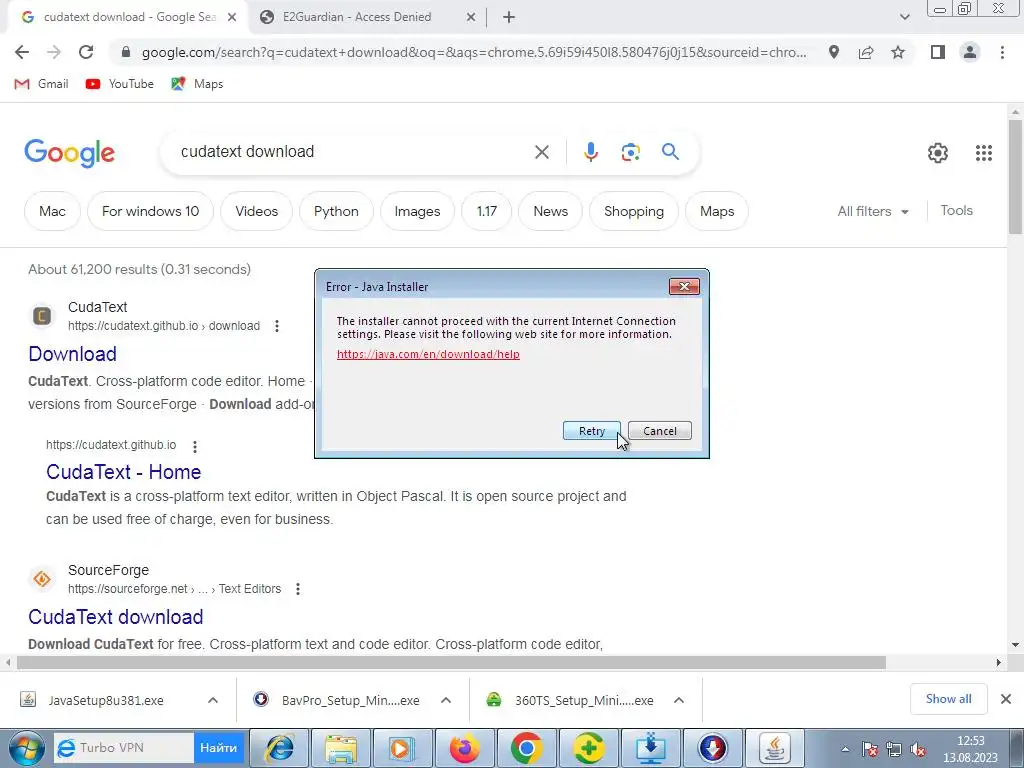Filter results by News
The width and height of the screenshot is (1024, 768).
click(550, 211)
